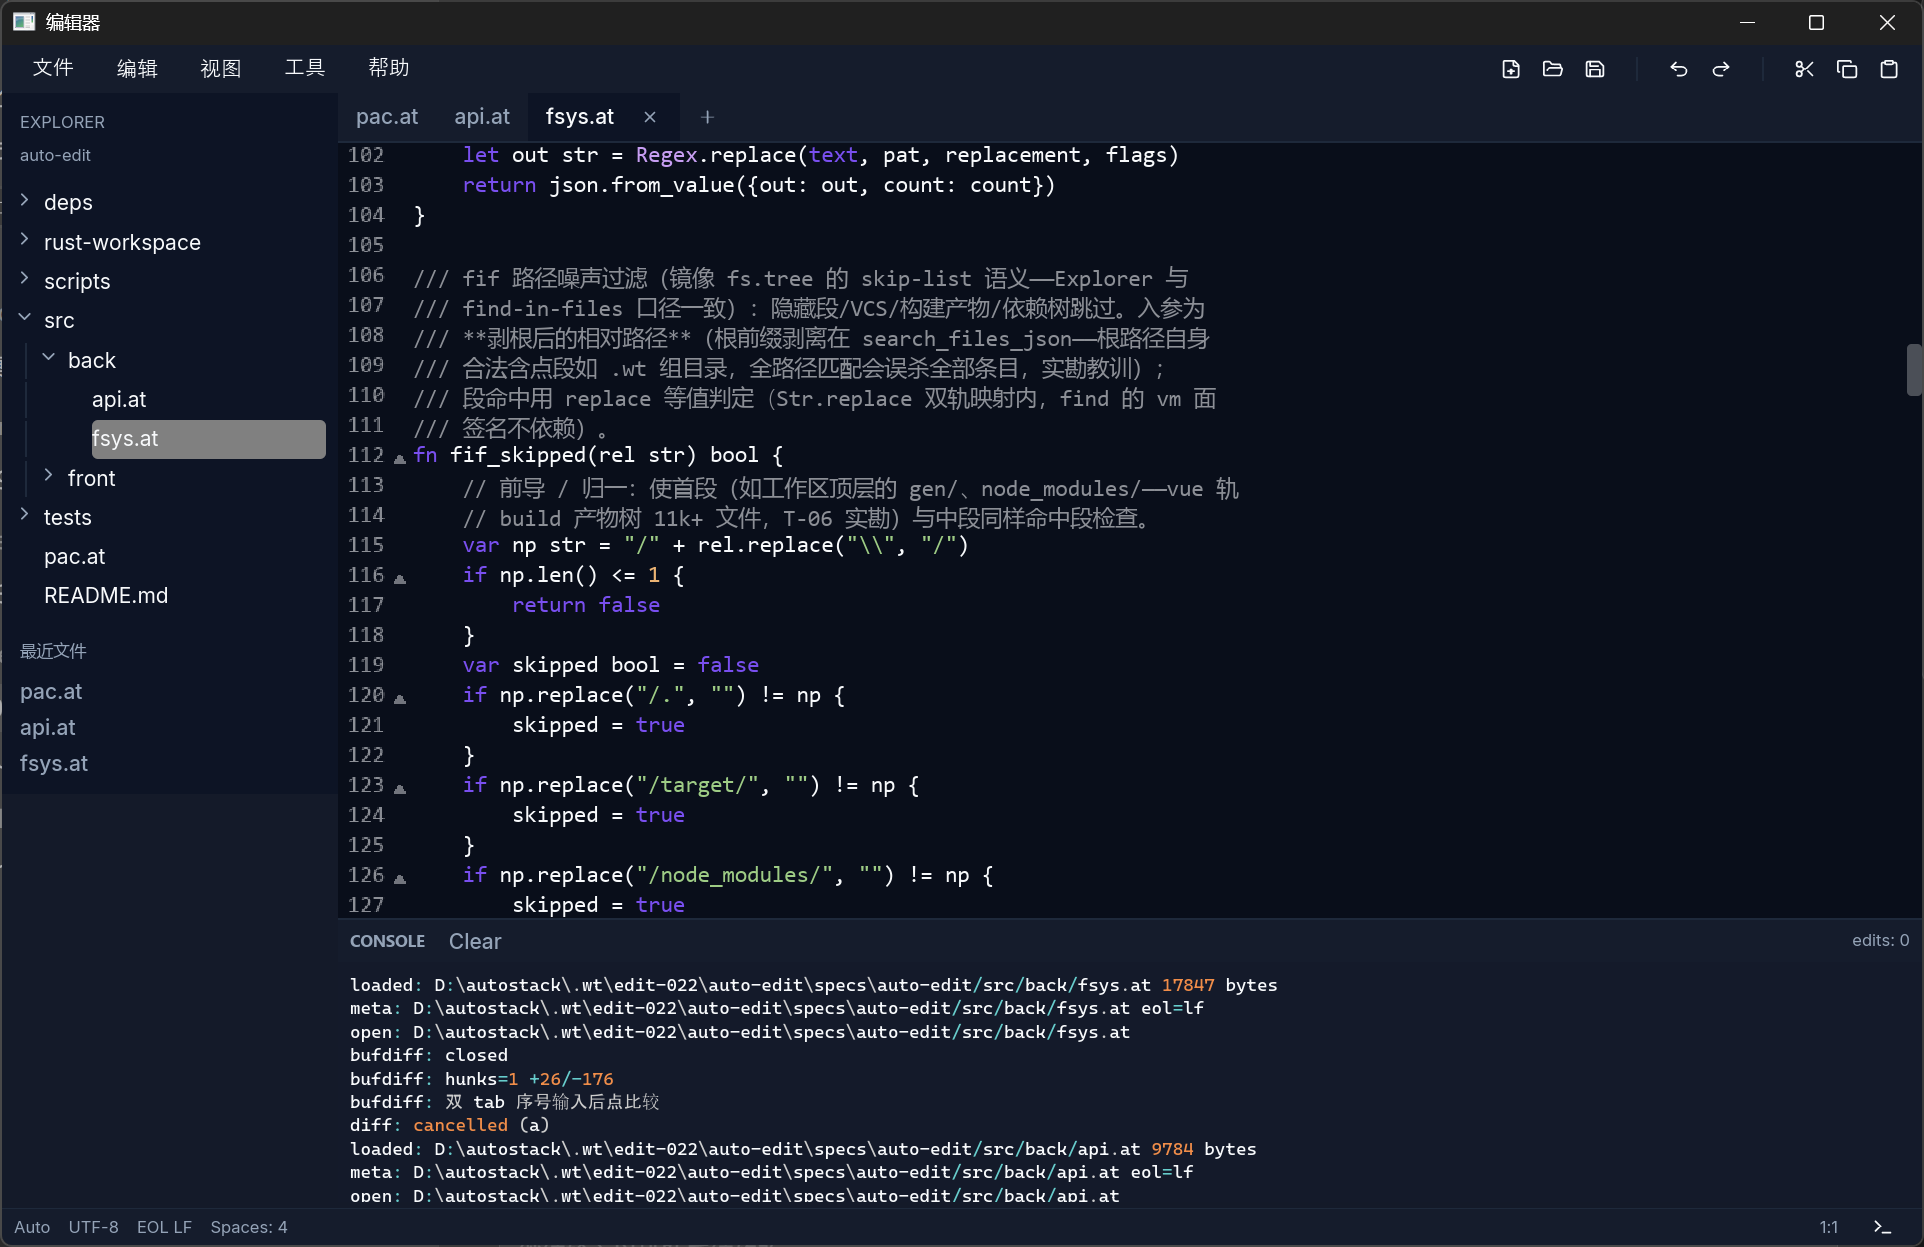Screen dimensions: 1924x1247
Task: Click the editor vertical scrollbar thumb
Action: click(1914, 370)
